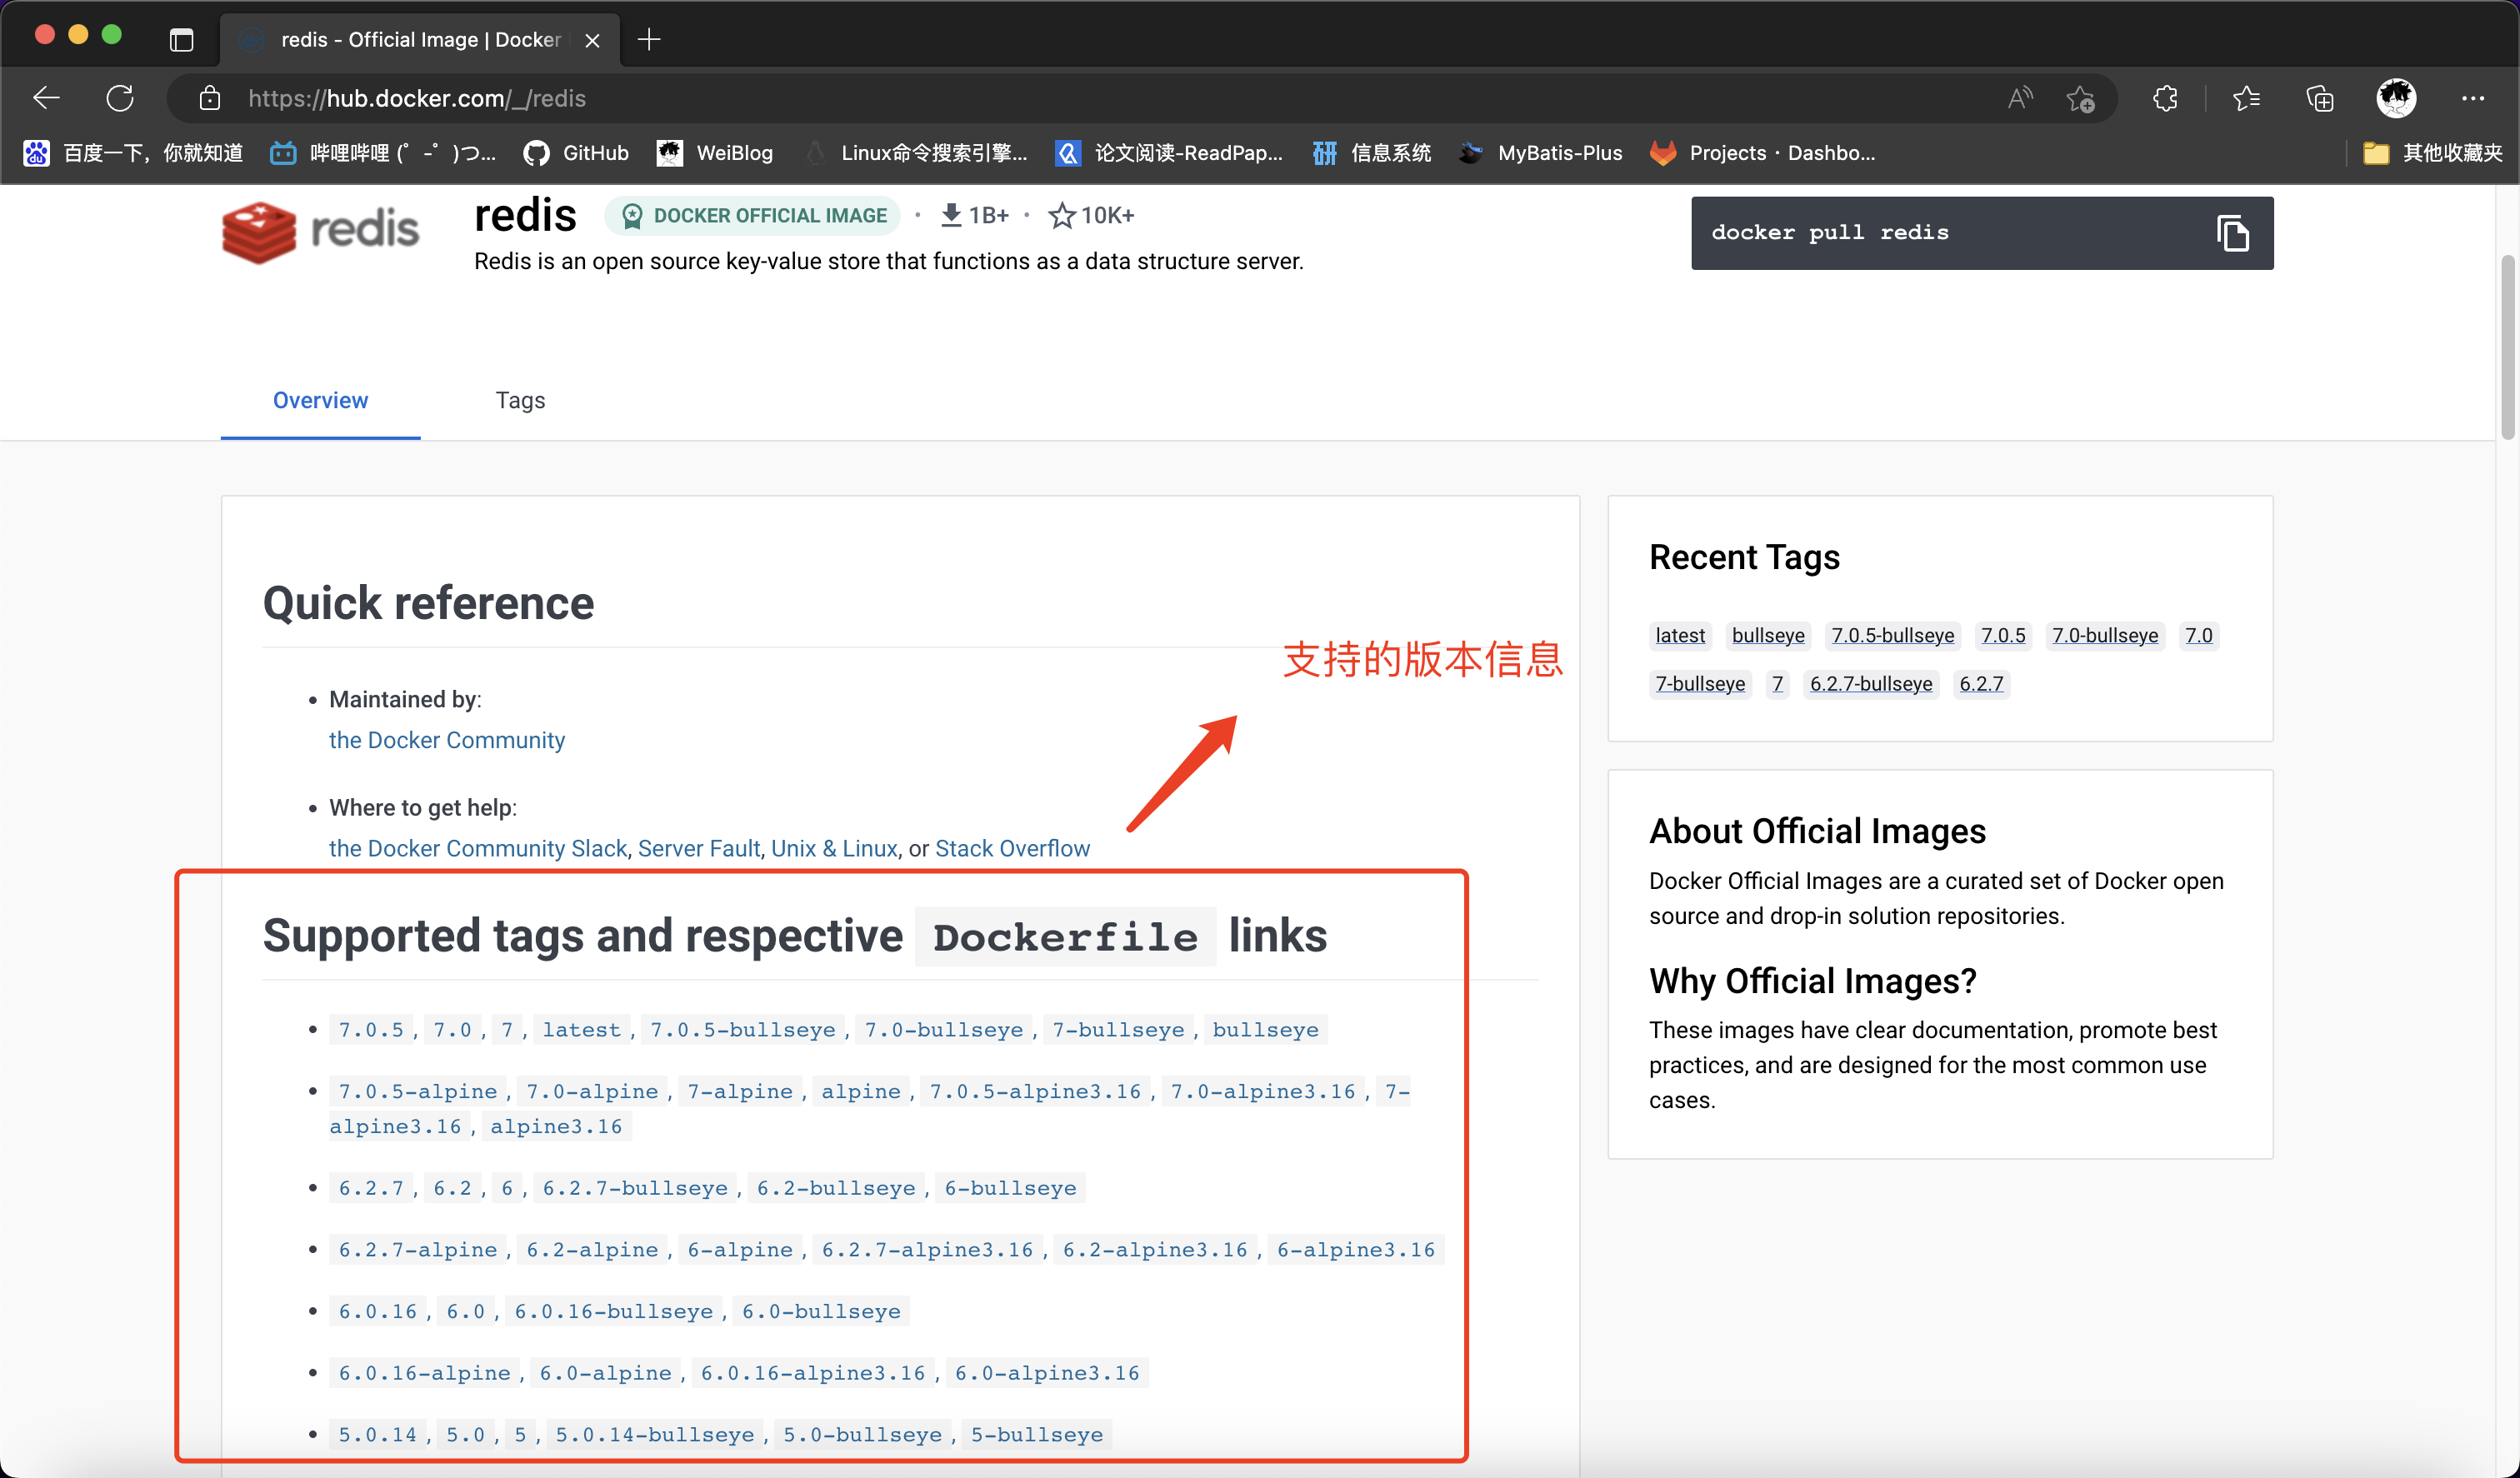Viewport: 2520px width, 1478px height.
Task: Open the Docker Community link
Action: pos(446,740)
